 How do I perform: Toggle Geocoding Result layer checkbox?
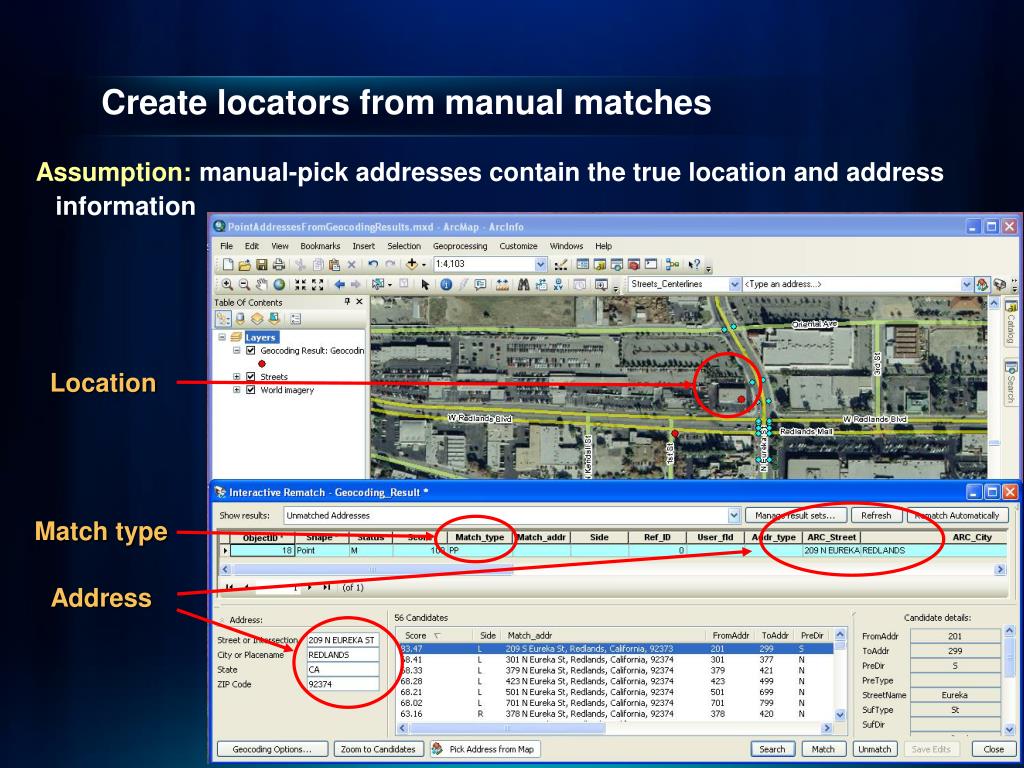click(251, 351)
